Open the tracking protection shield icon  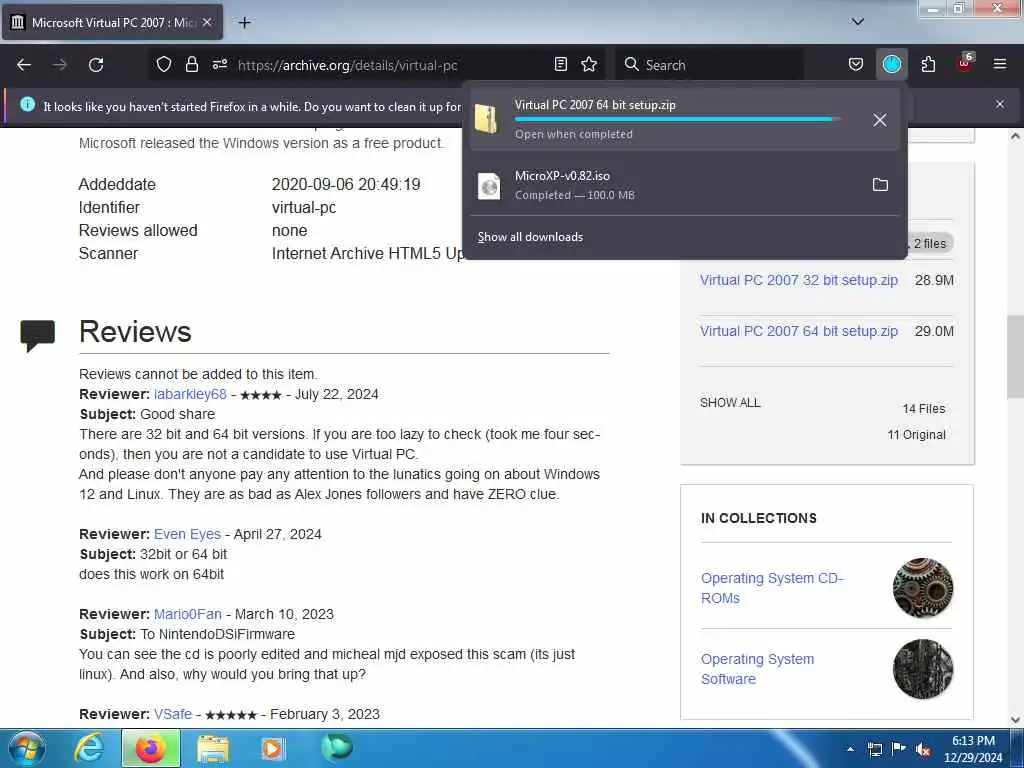164,64
